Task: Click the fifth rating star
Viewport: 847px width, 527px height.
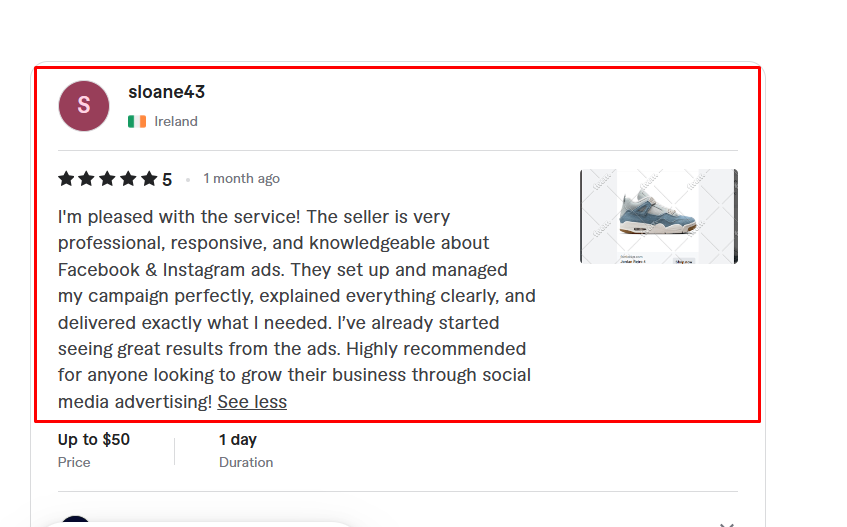Action: coord(149,179)
